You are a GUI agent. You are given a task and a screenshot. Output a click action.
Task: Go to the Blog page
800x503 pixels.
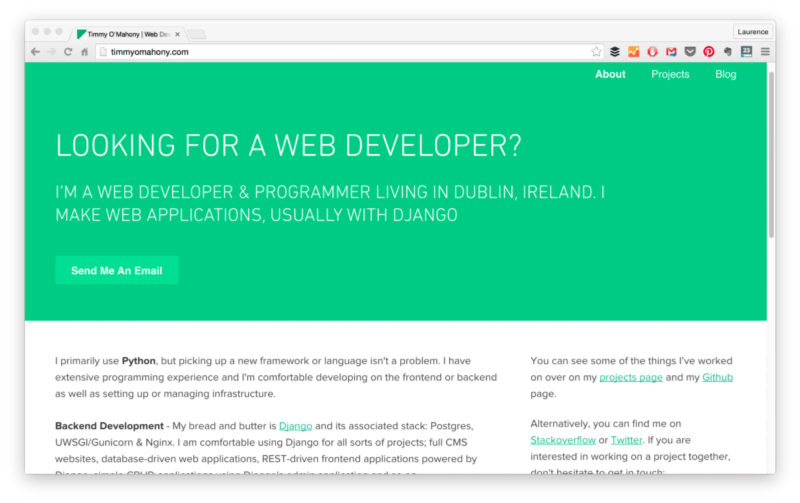pyautogui.click(x=726, y=74)
